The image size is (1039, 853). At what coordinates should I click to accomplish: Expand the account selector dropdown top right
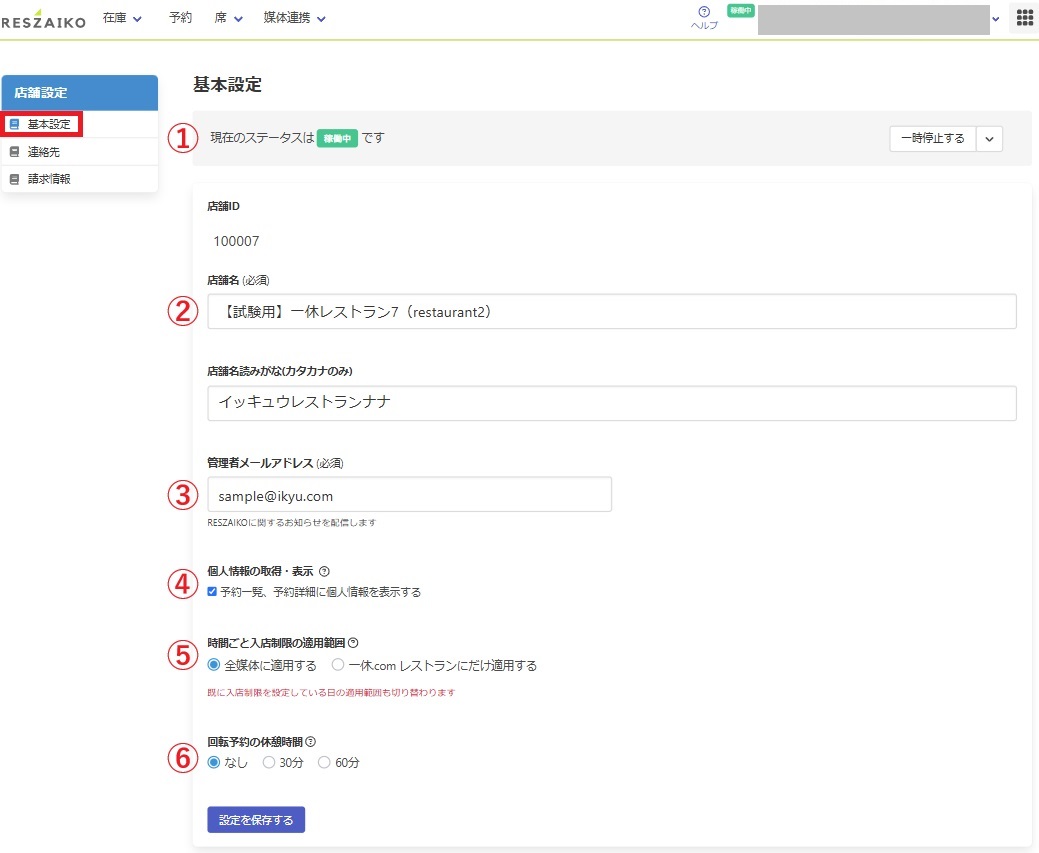point(995,18)
